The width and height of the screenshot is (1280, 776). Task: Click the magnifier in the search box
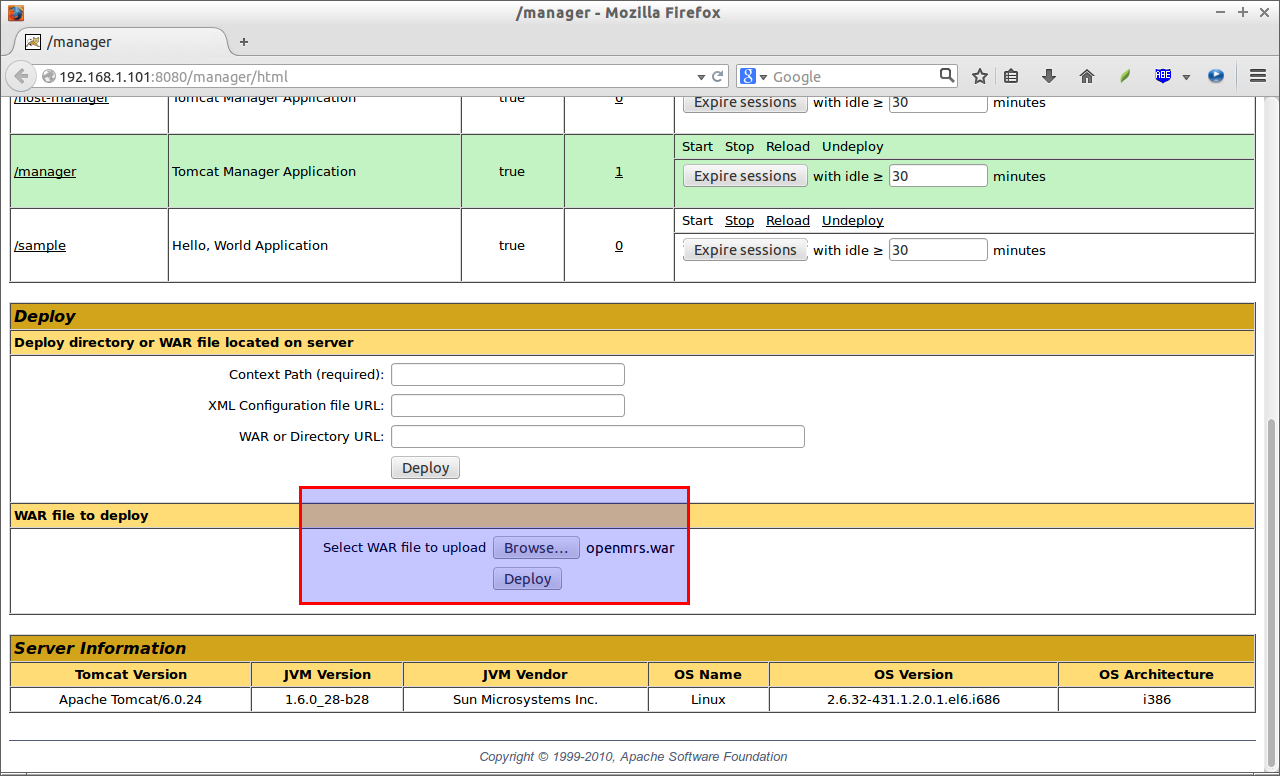946,76
